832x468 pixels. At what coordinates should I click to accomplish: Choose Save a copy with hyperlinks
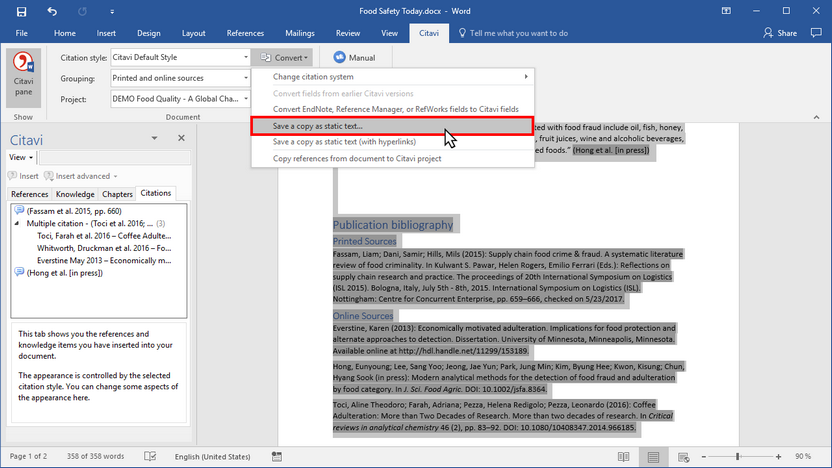click(x=393, y=142)
